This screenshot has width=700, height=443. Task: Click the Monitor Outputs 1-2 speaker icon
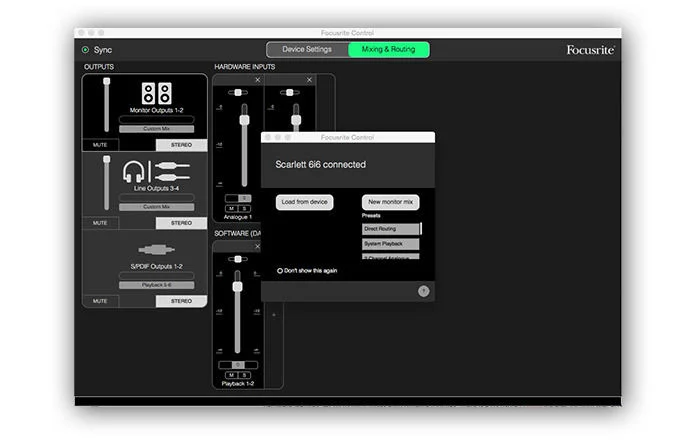tap(157, 93)
